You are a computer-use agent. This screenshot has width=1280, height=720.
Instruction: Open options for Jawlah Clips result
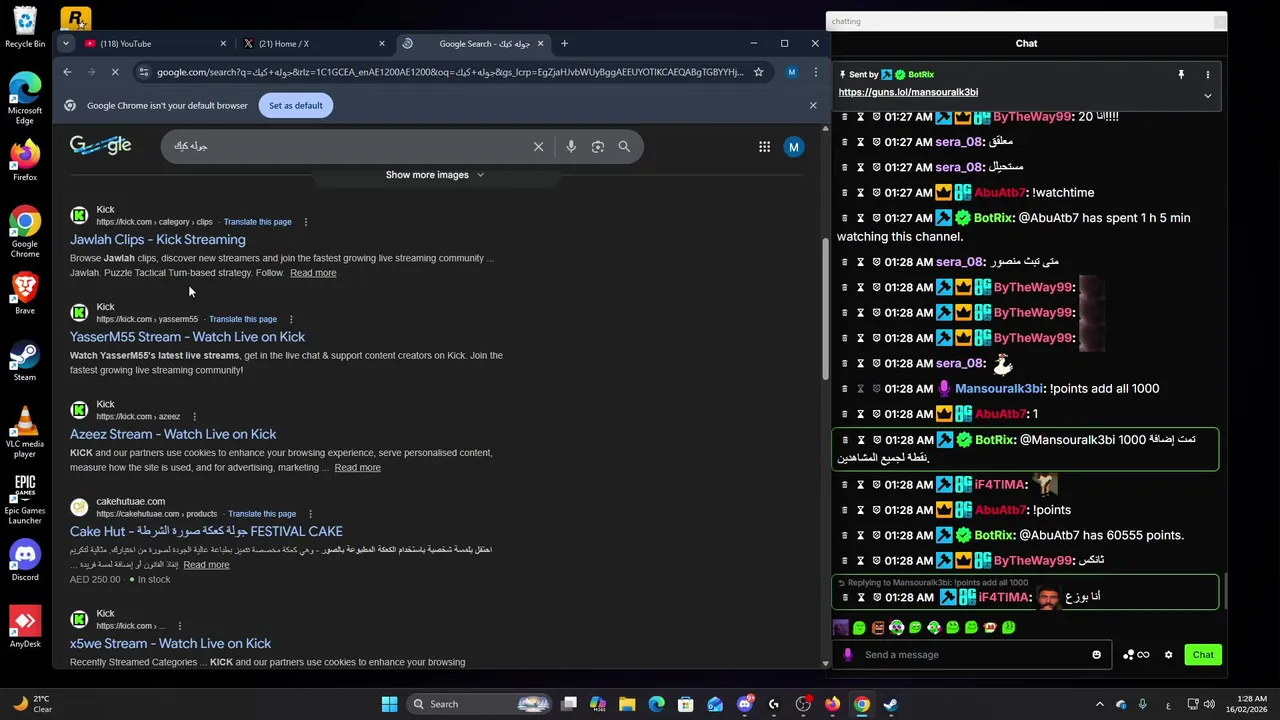[306, 222]
